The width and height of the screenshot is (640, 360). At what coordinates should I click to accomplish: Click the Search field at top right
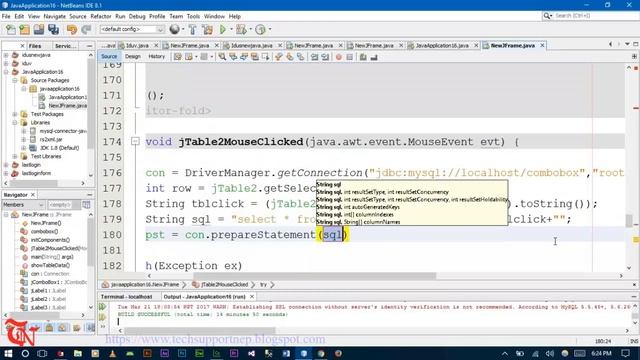pyautogui.click(x=590, y=16)
